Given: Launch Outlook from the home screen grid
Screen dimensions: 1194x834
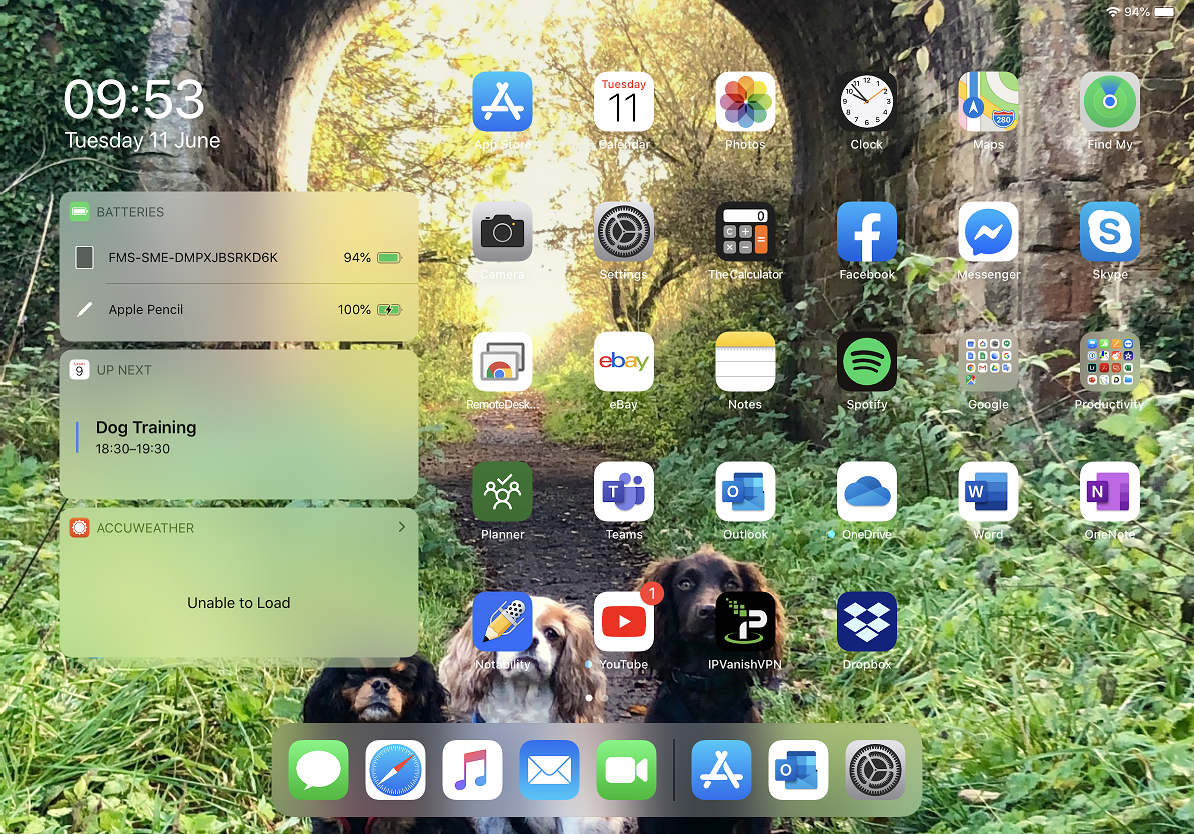Looking at the screenshot, I should pos(745,492).
